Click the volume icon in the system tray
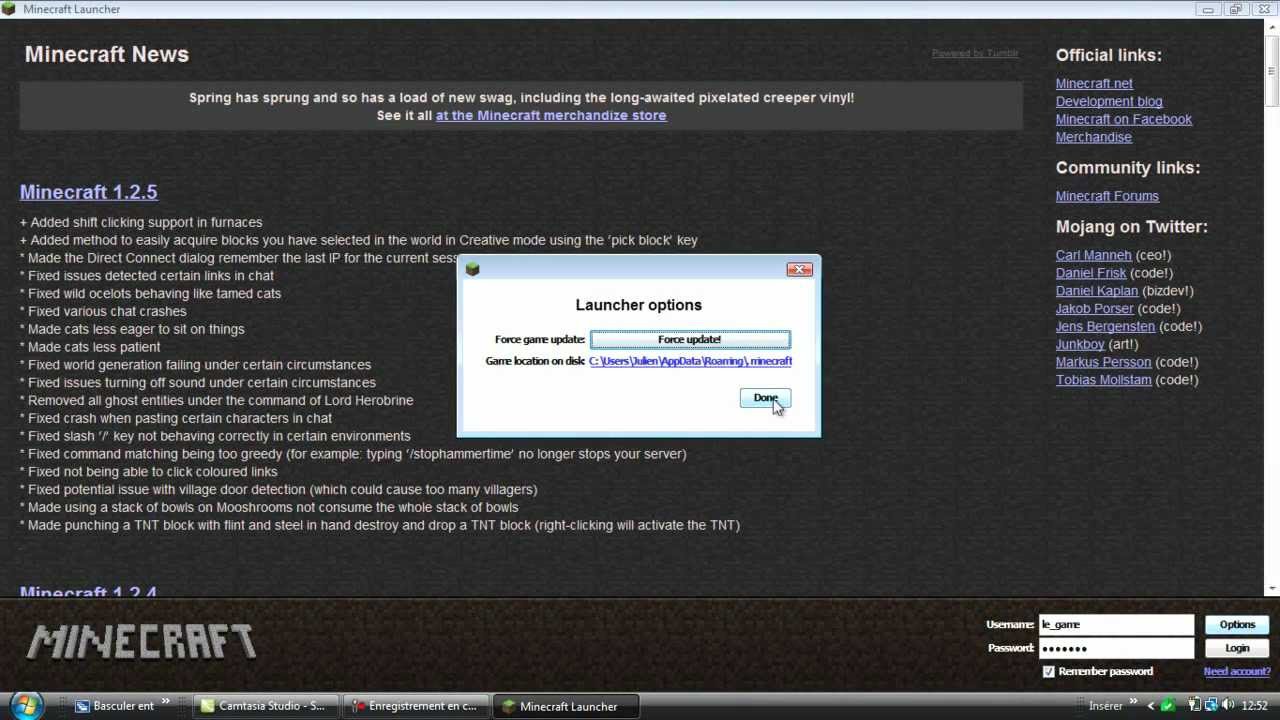The height and width of the screenshot is (720, 1280). 1228,705
